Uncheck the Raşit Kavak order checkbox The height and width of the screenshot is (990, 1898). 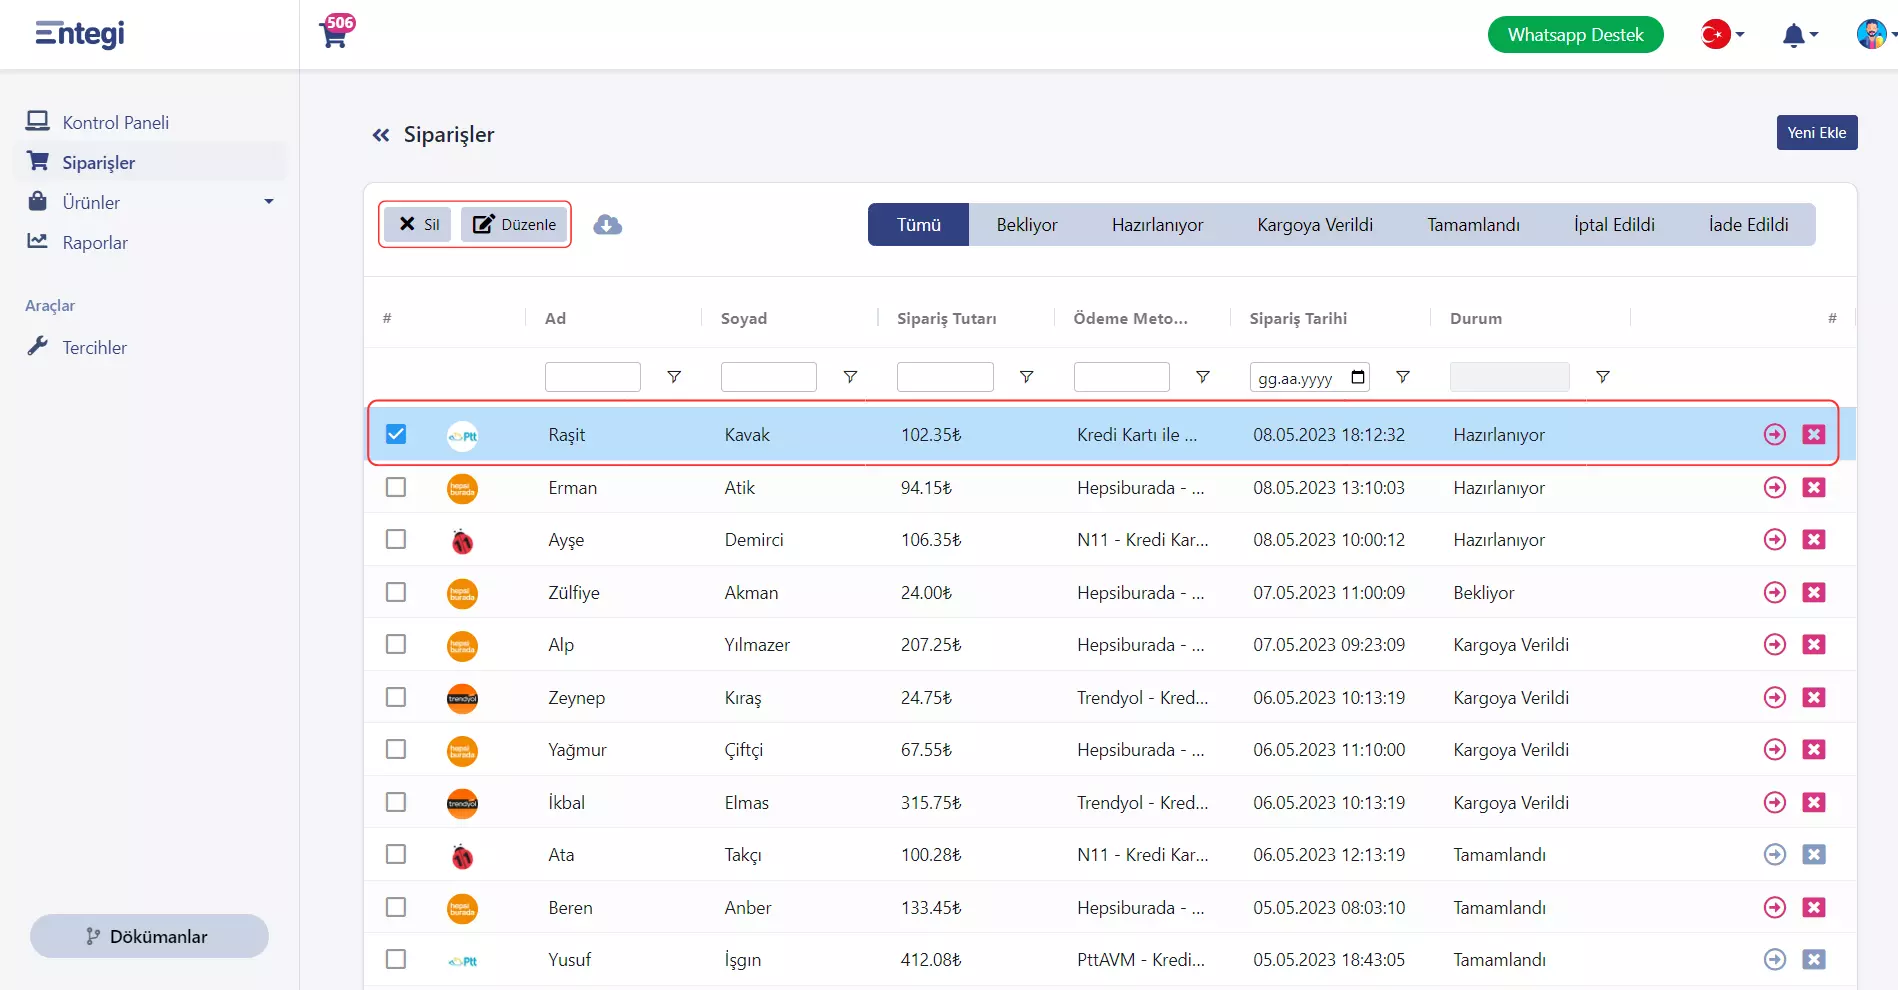pos(396,434)
